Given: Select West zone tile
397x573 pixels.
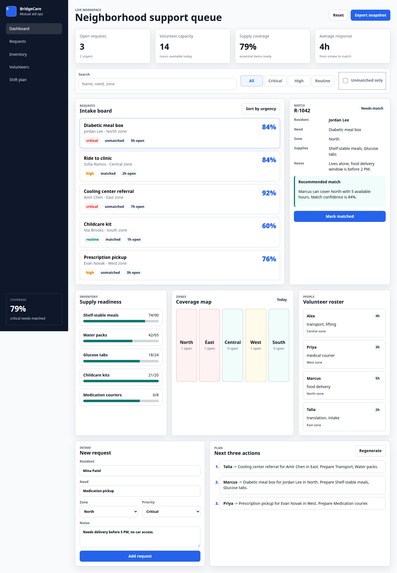Looking at the screenshot, I should (x=256, y=345).
